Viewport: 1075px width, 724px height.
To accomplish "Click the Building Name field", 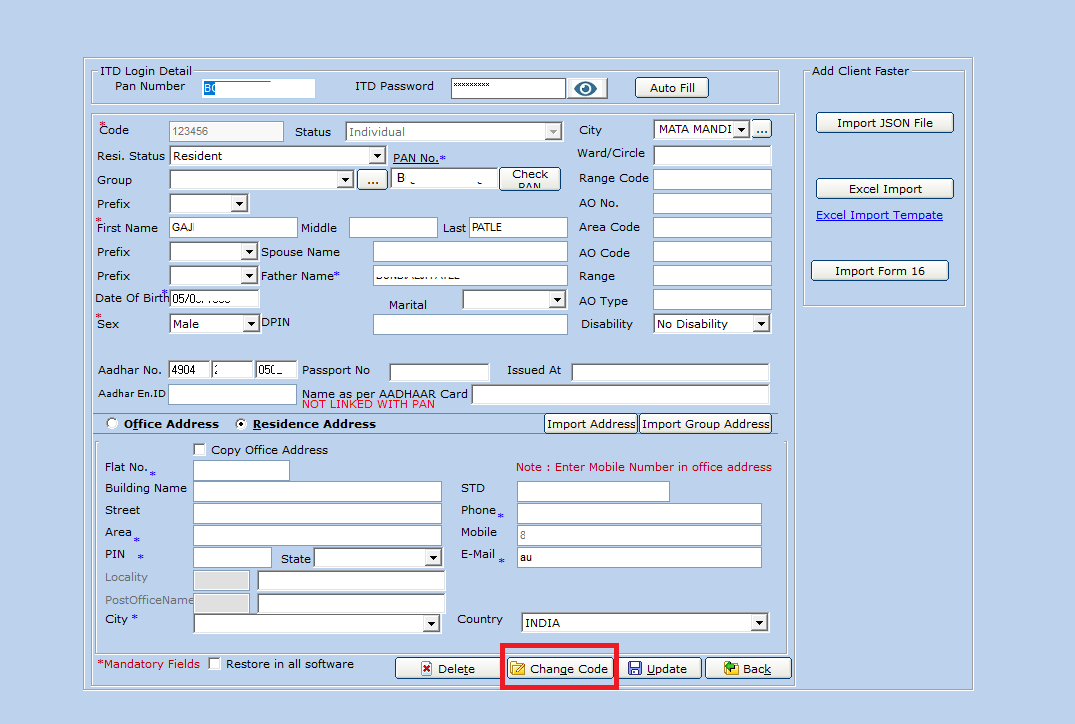I will [x=317, y=491].
